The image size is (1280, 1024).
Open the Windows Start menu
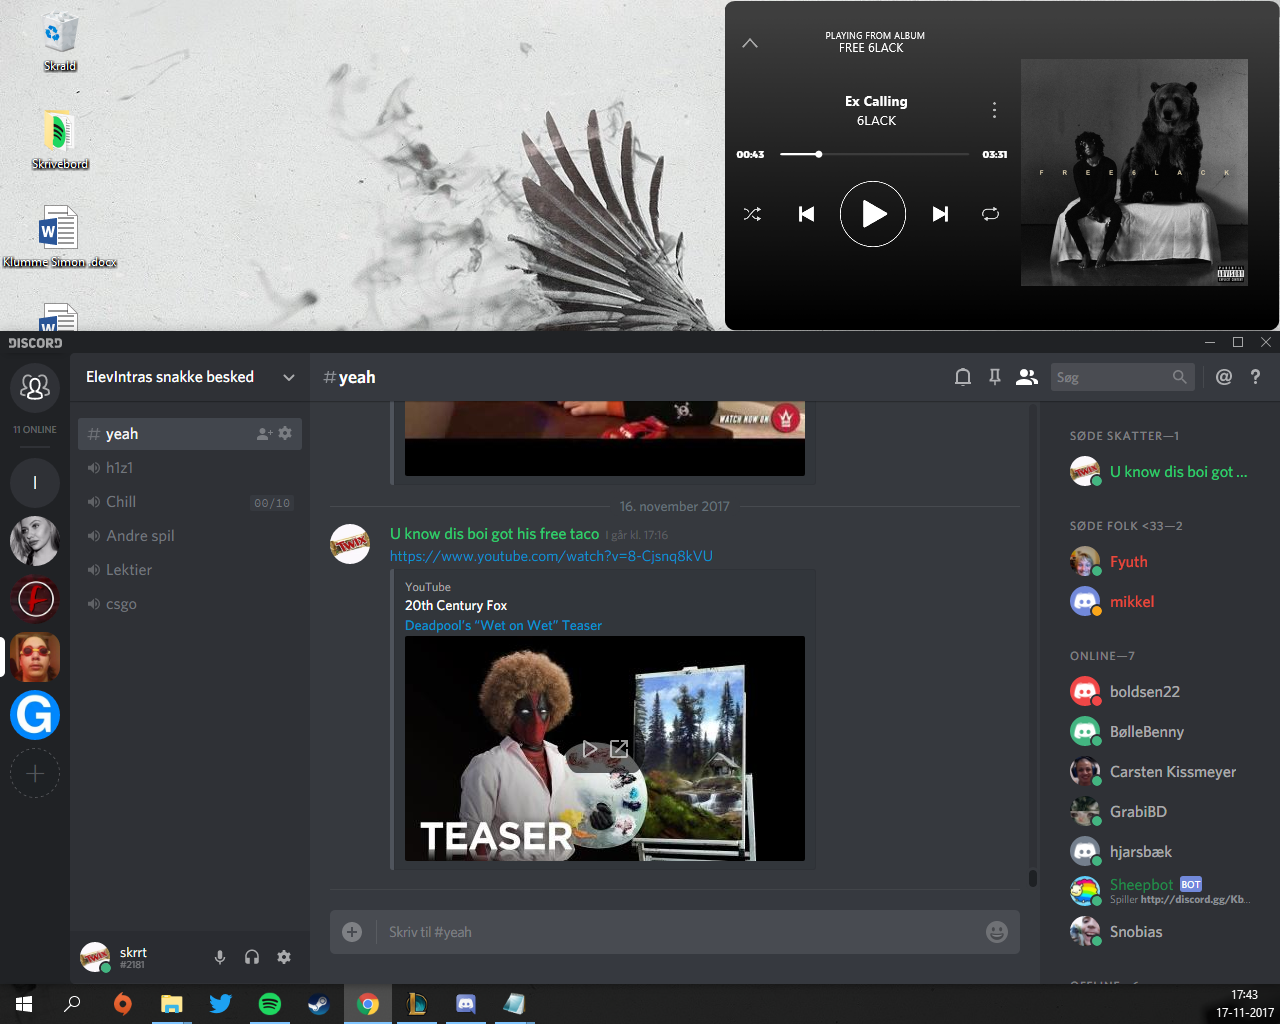24,1004
